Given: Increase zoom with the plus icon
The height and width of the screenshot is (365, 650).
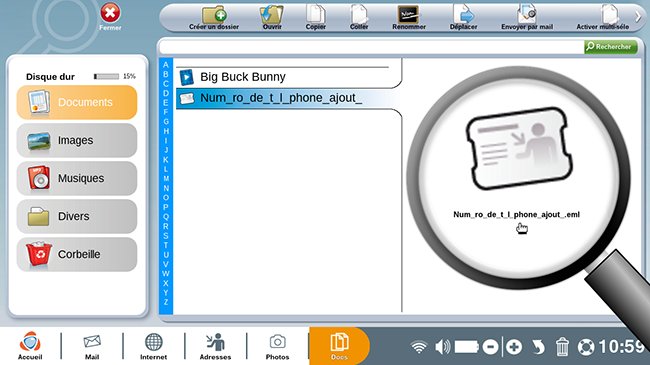Looking at the screenshot, I should [x=514, y=347].
